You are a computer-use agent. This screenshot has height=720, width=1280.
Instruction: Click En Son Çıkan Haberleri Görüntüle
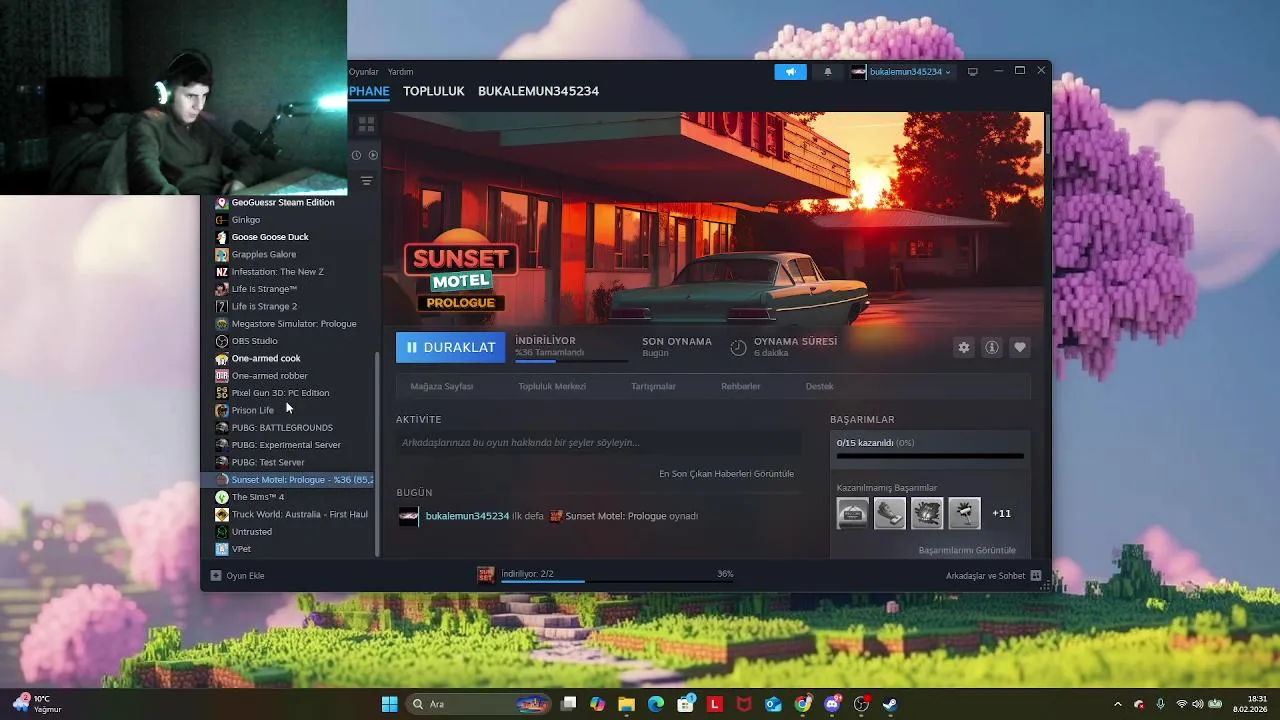(727, 474)
